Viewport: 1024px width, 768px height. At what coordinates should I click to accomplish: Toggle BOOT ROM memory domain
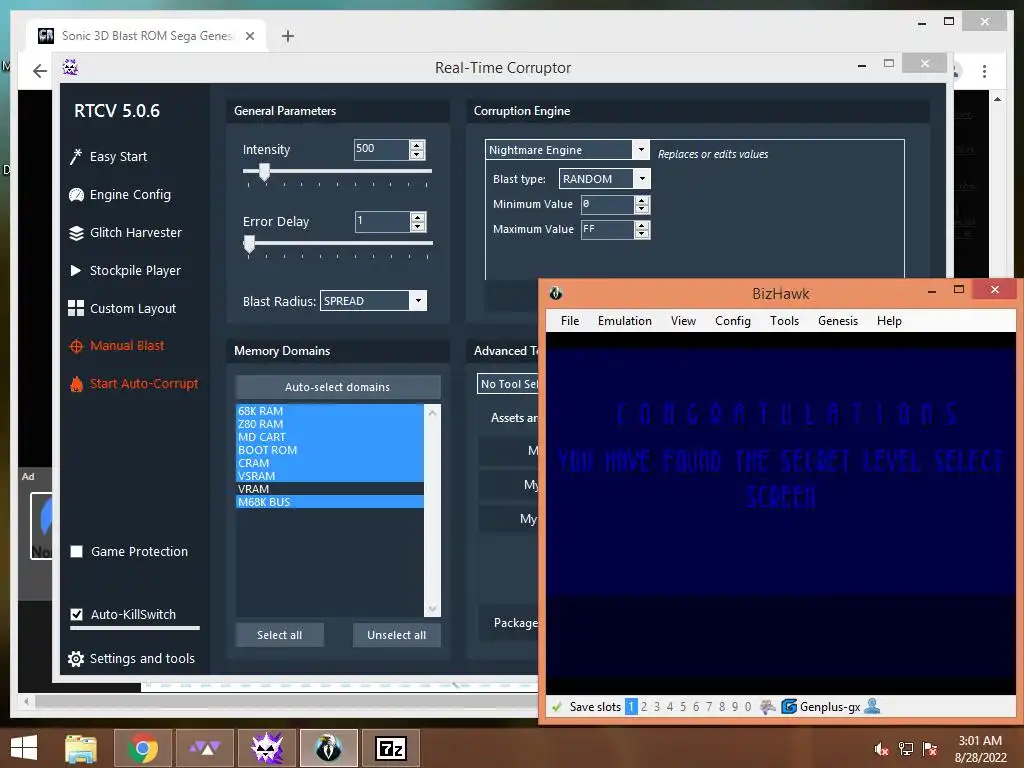tap(330, 450)
